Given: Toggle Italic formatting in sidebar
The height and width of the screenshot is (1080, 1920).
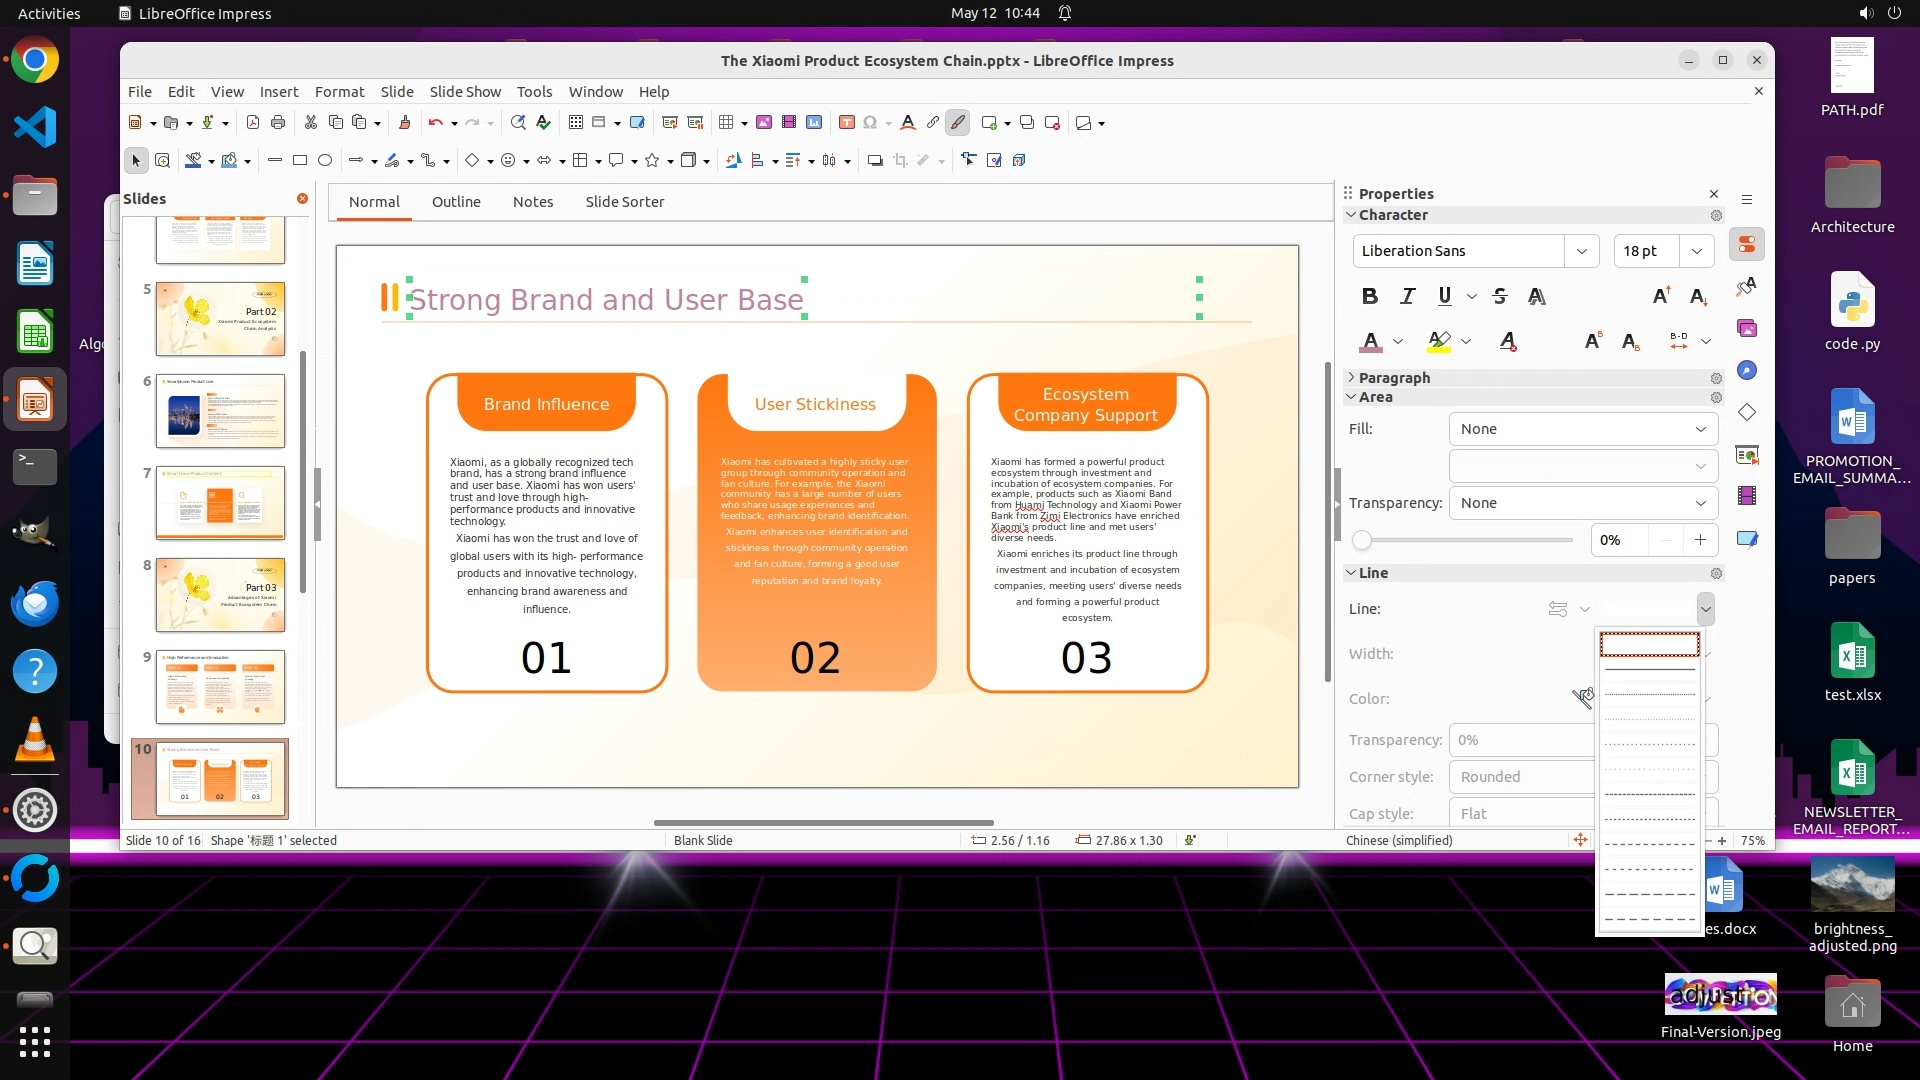Looking at the screenshot, I should coord(1408,296).
